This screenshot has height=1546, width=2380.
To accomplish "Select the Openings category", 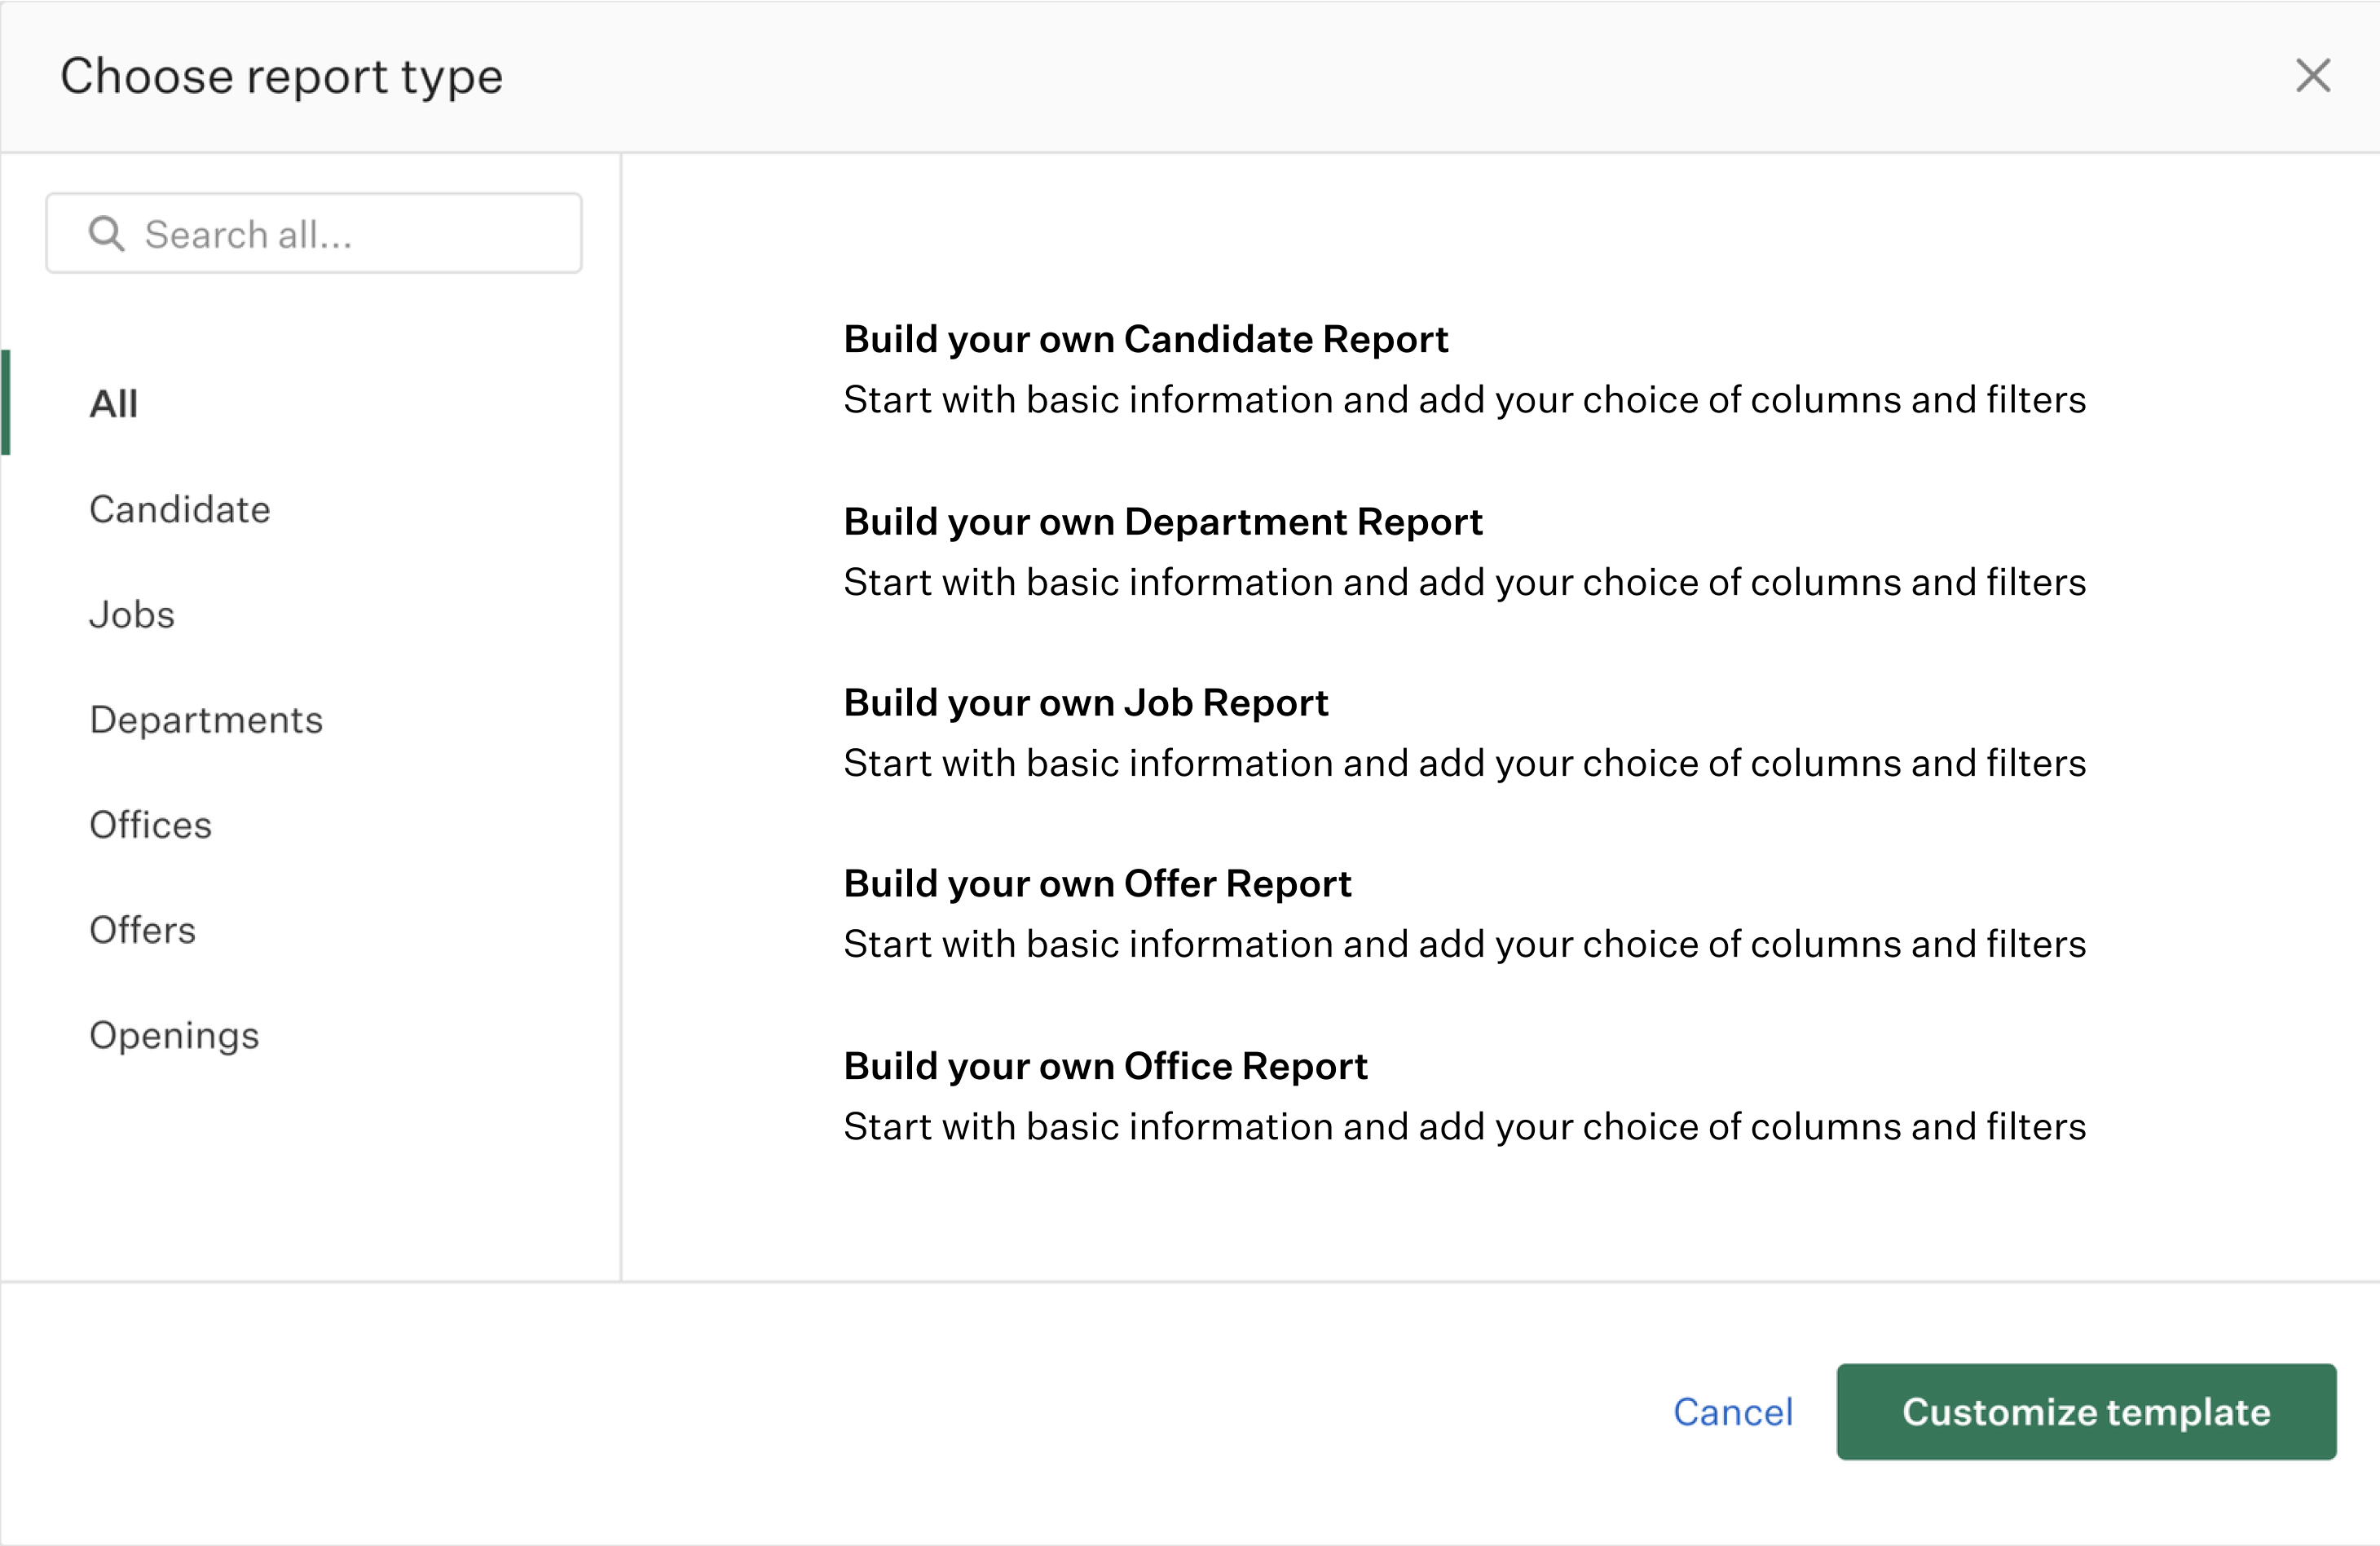I will pos(175,1036).
